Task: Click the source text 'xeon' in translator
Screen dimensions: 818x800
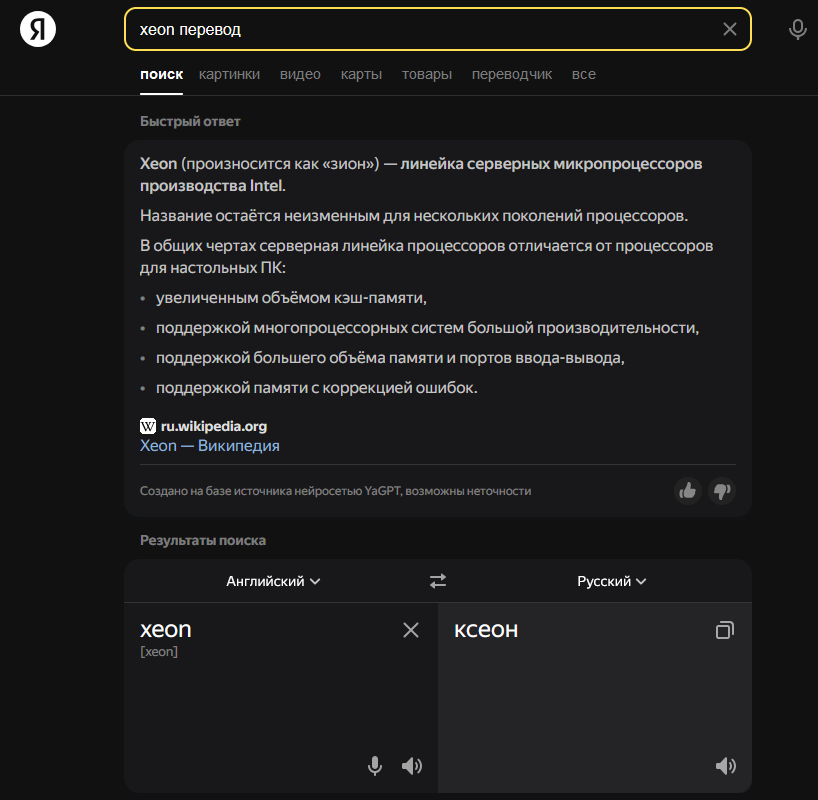Action: 165,629
